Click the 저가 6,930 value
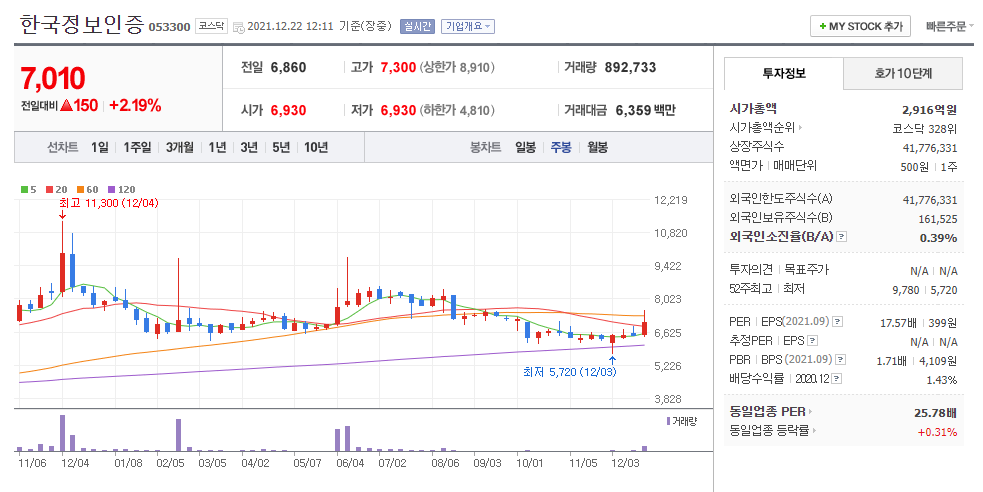This screenshot has width=983, height=492. coord(398,110)
